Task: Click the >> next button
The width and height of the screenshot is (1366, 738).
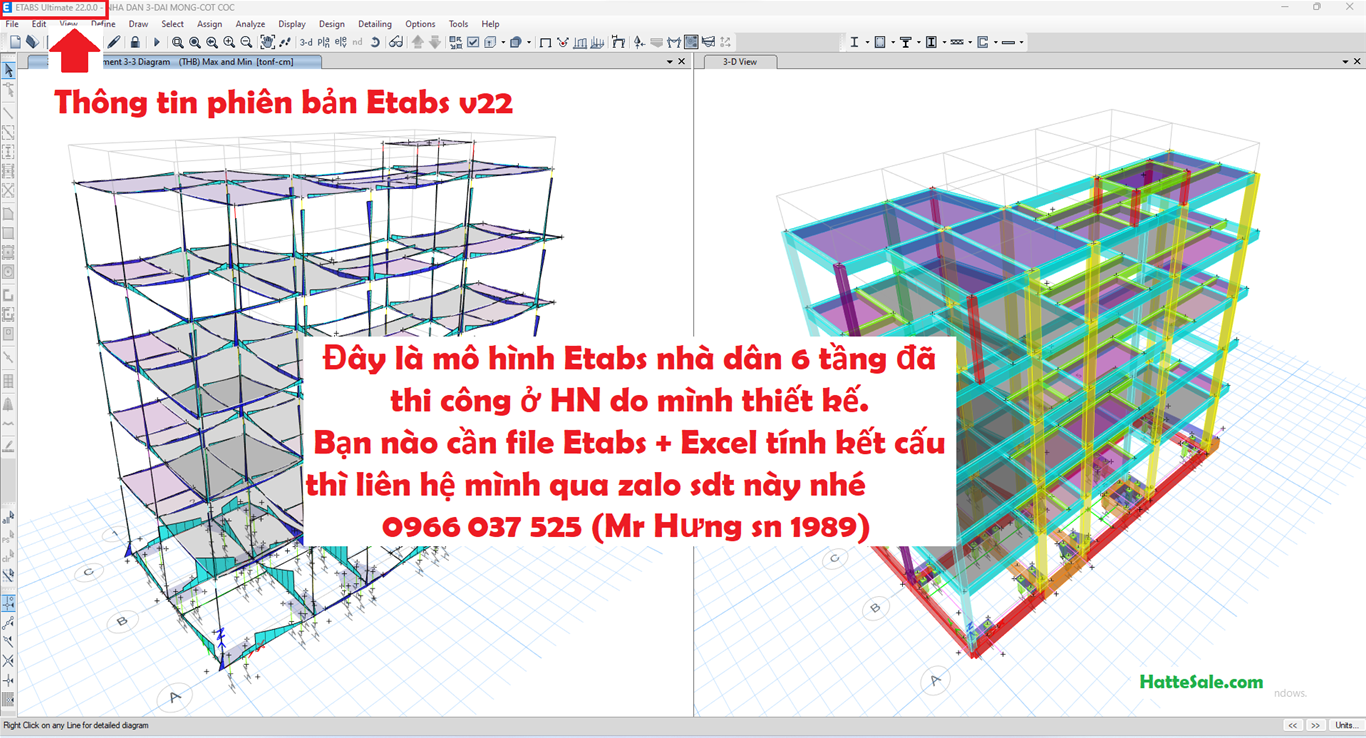Action: (1316, 725)
